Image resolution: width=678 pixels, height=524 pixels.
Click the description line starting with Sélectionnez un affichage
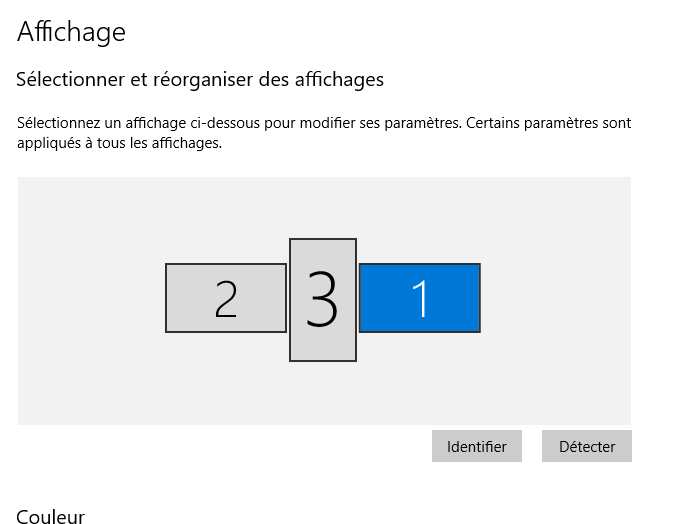click(x=324, y=123)
